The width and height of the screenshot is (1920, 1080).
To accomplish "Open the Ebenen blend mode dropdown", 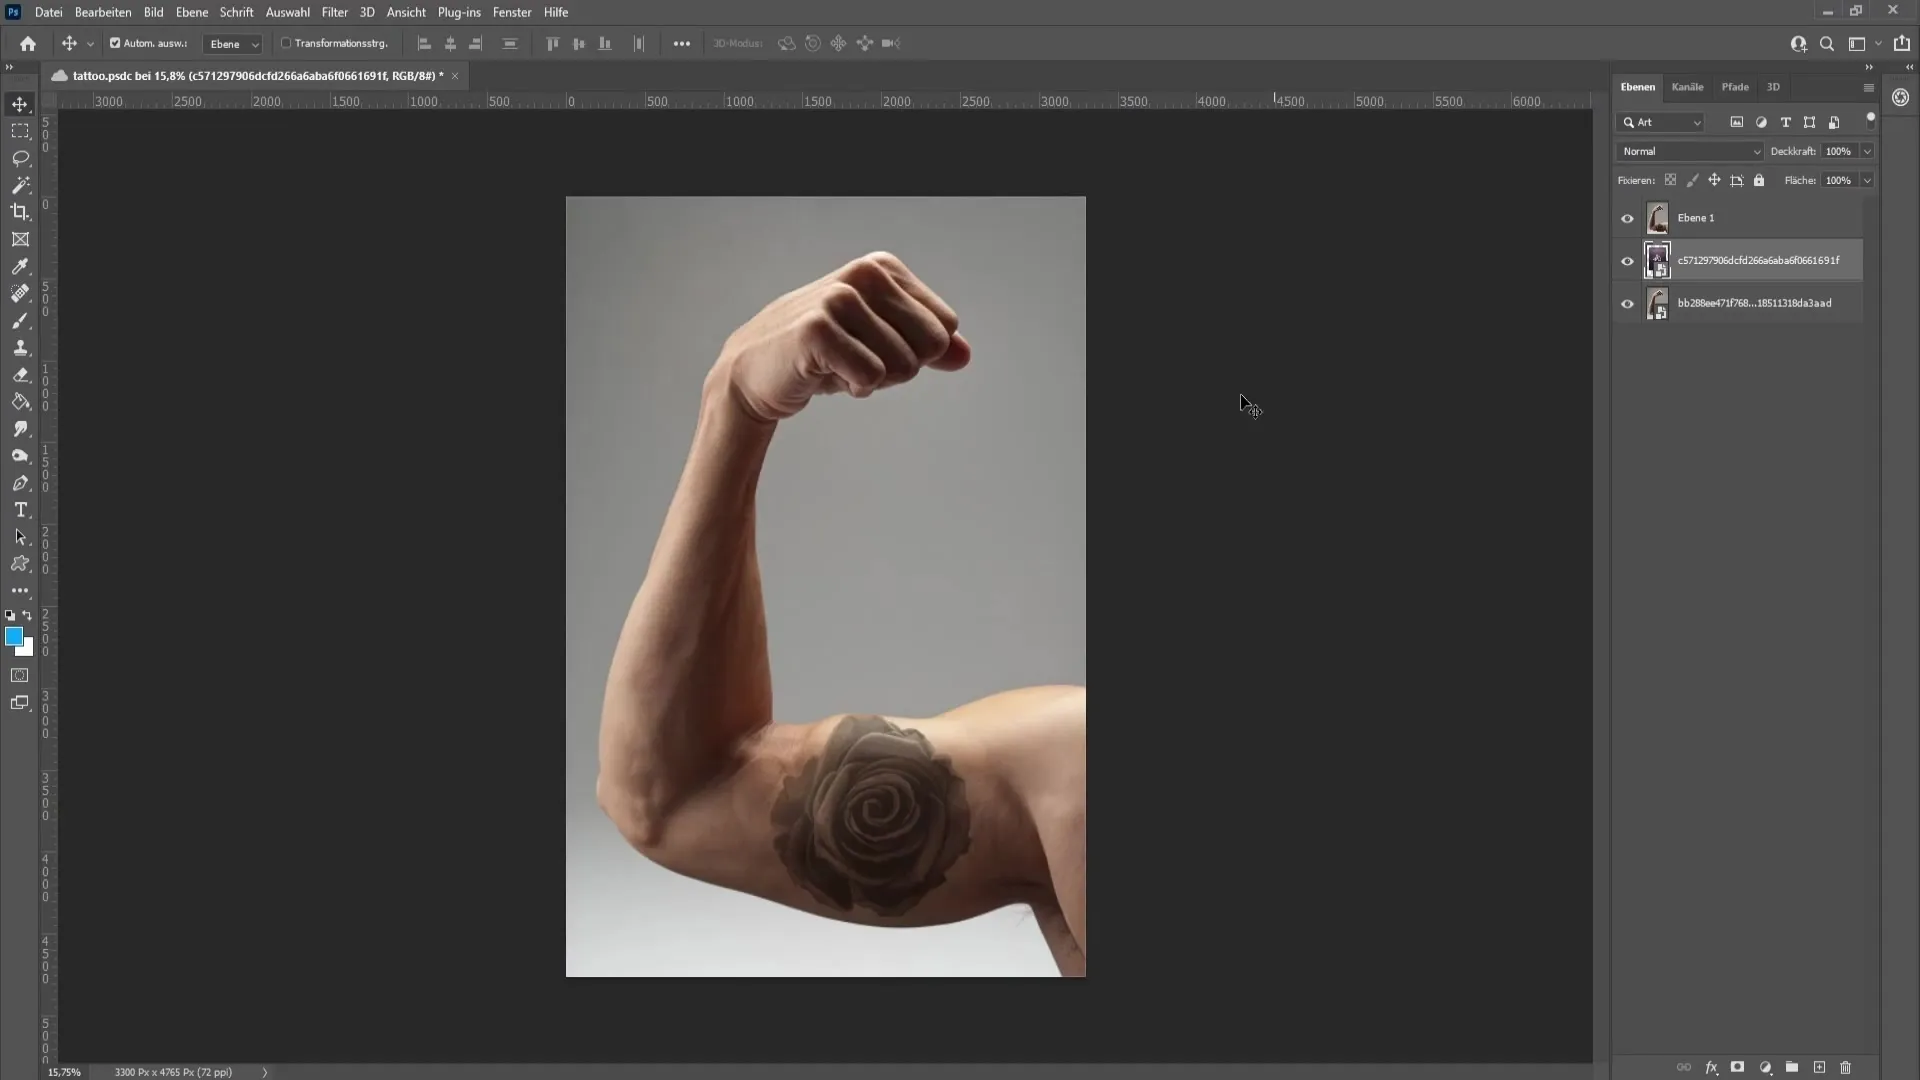I will (1689, 150).
